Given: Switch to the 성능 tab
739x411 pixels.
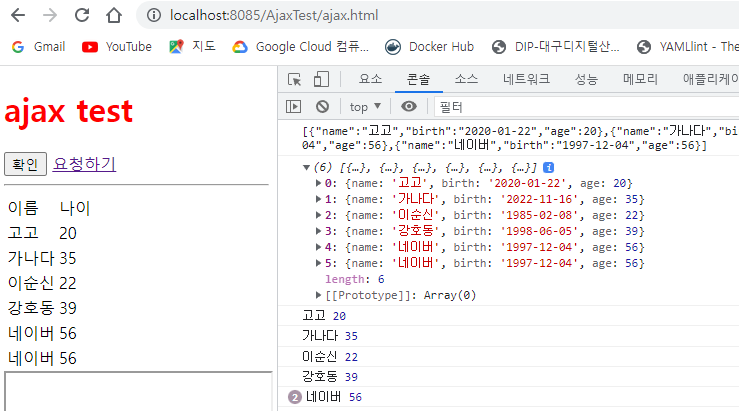Looking at the screenshot, I should pos(586,79).
